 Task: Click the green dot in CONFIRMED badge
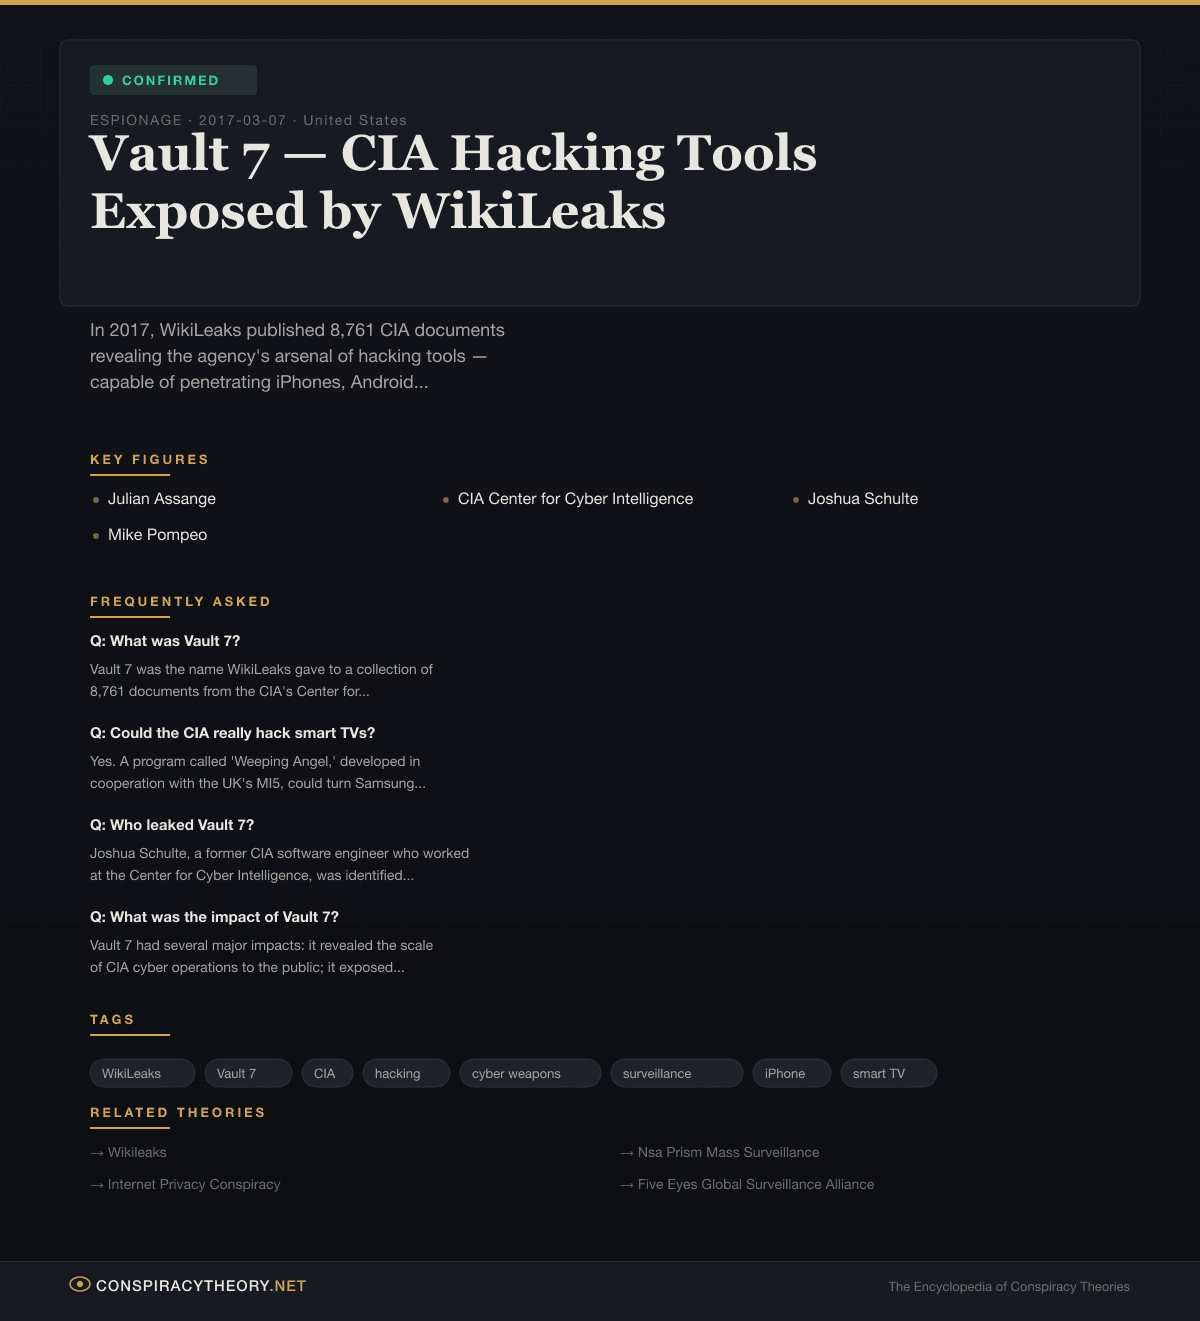pos(108,80)
